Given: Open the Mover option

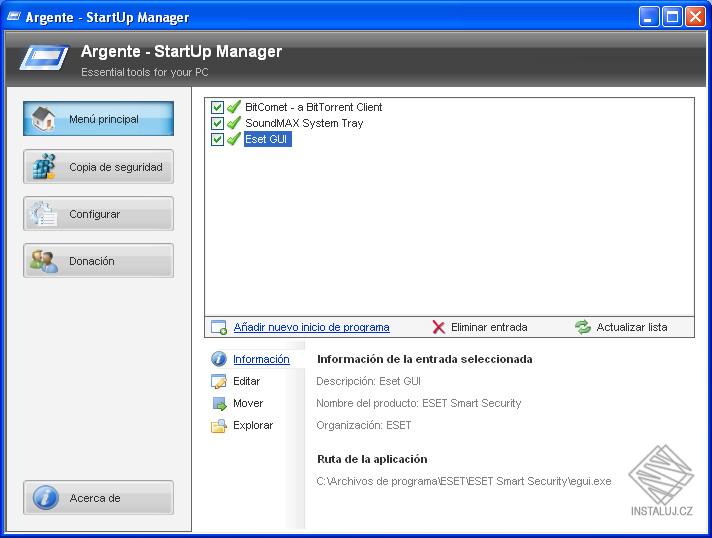Looking at the screenshot, I should coord(248,403).
